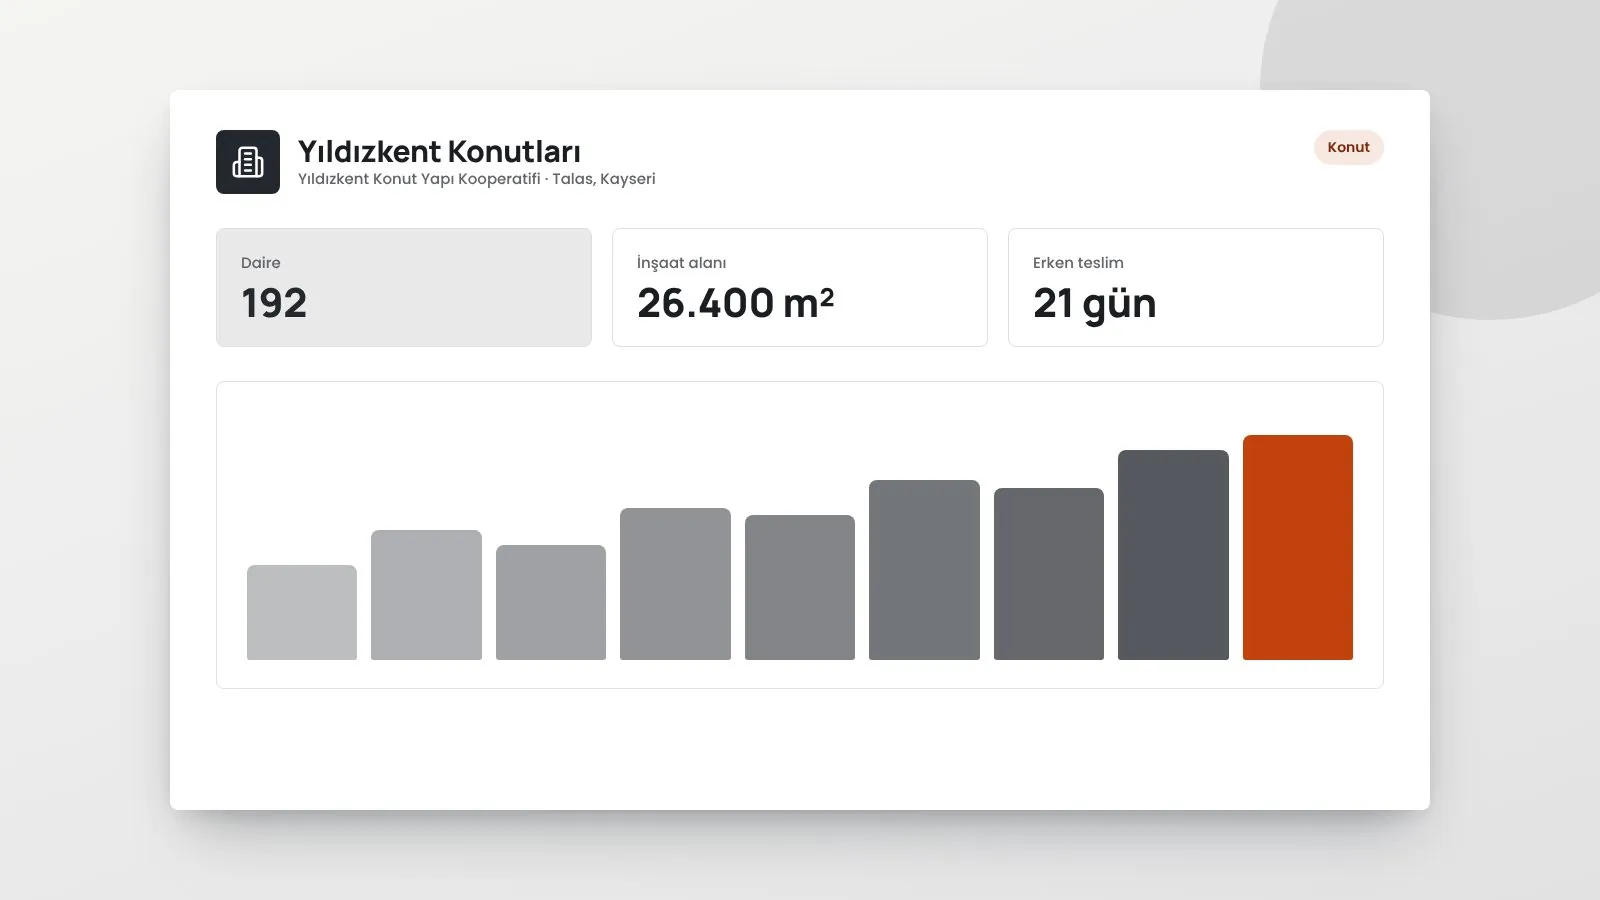Select the İnşaat alanı stat card
1600x900 pixels.
[x=800, y=288]
